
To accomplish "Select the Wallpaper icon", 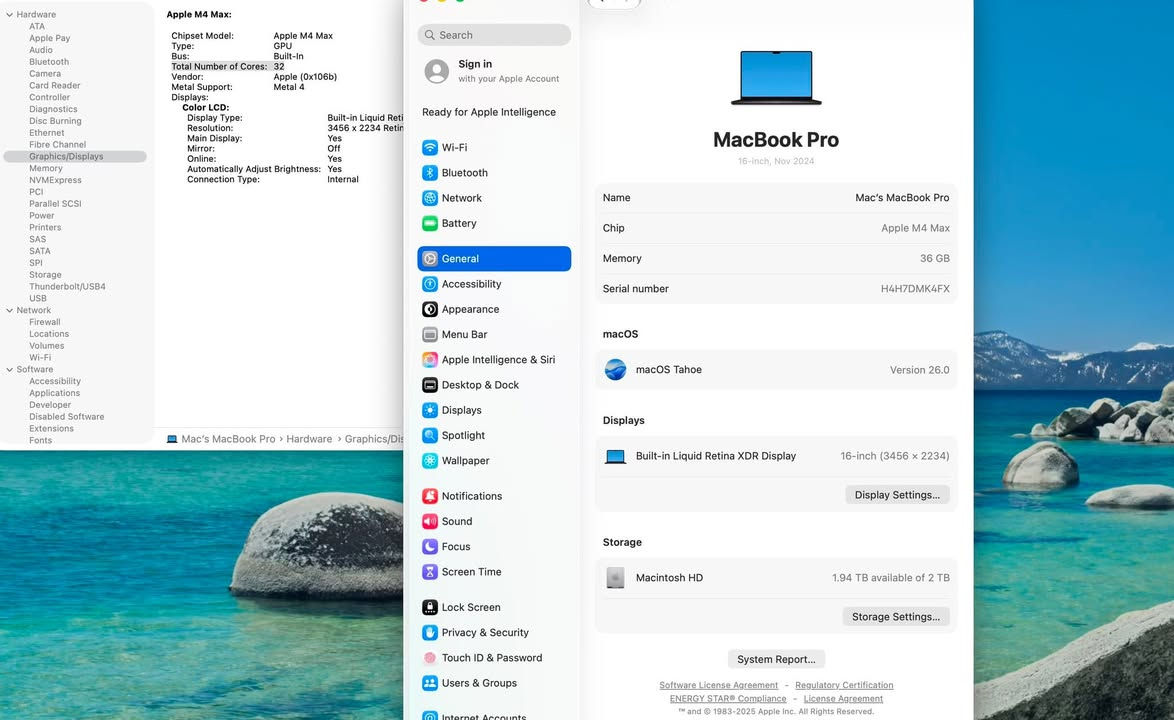I will pos(430,461).
